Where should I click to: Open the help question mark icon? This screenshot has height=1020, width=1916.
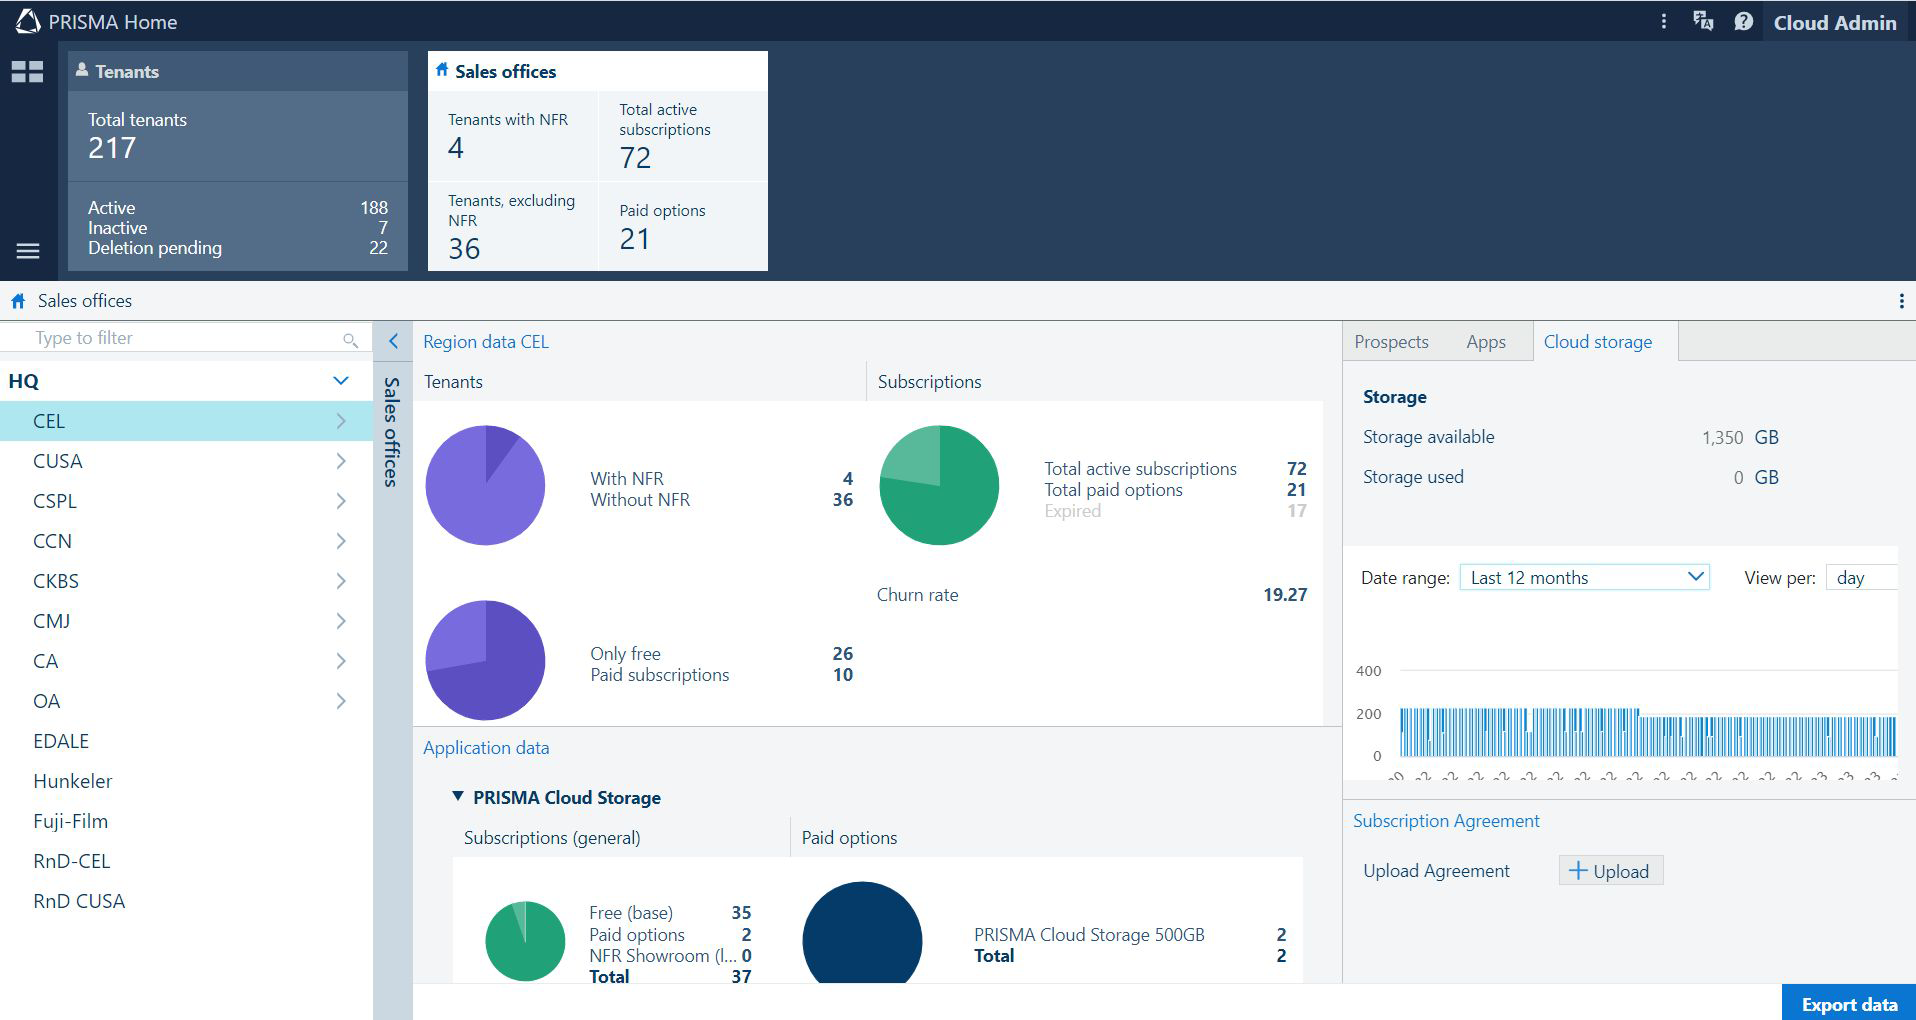click(1743, 22)
